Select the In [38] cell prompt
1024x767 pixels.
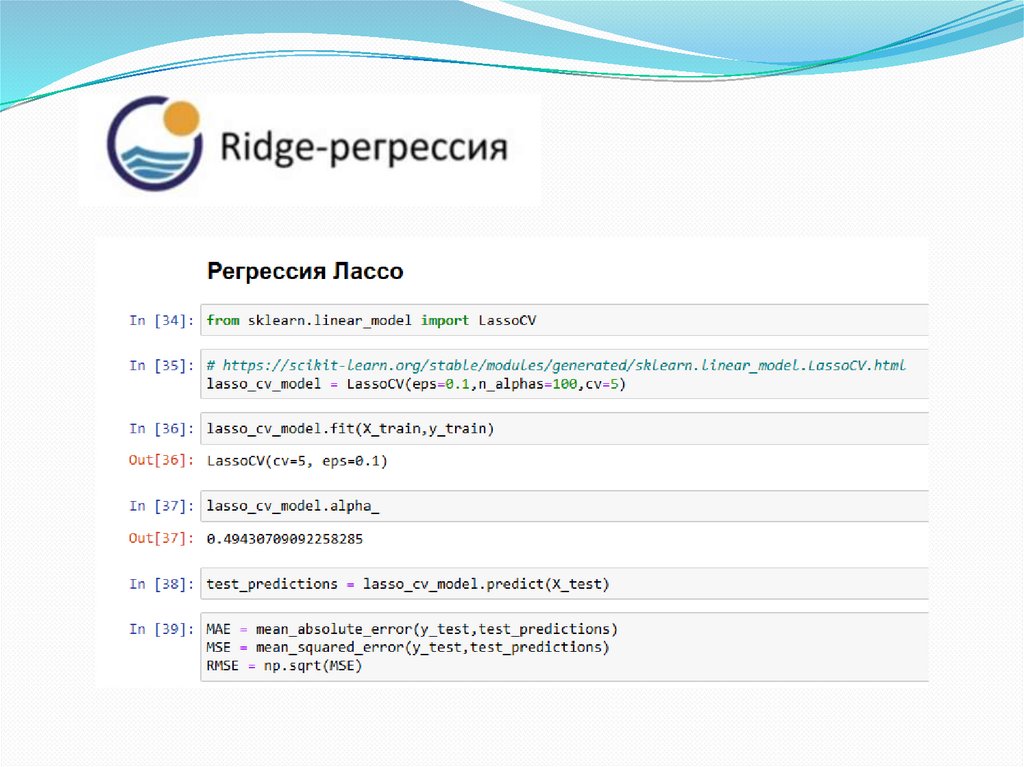click(x=159, y=584)
